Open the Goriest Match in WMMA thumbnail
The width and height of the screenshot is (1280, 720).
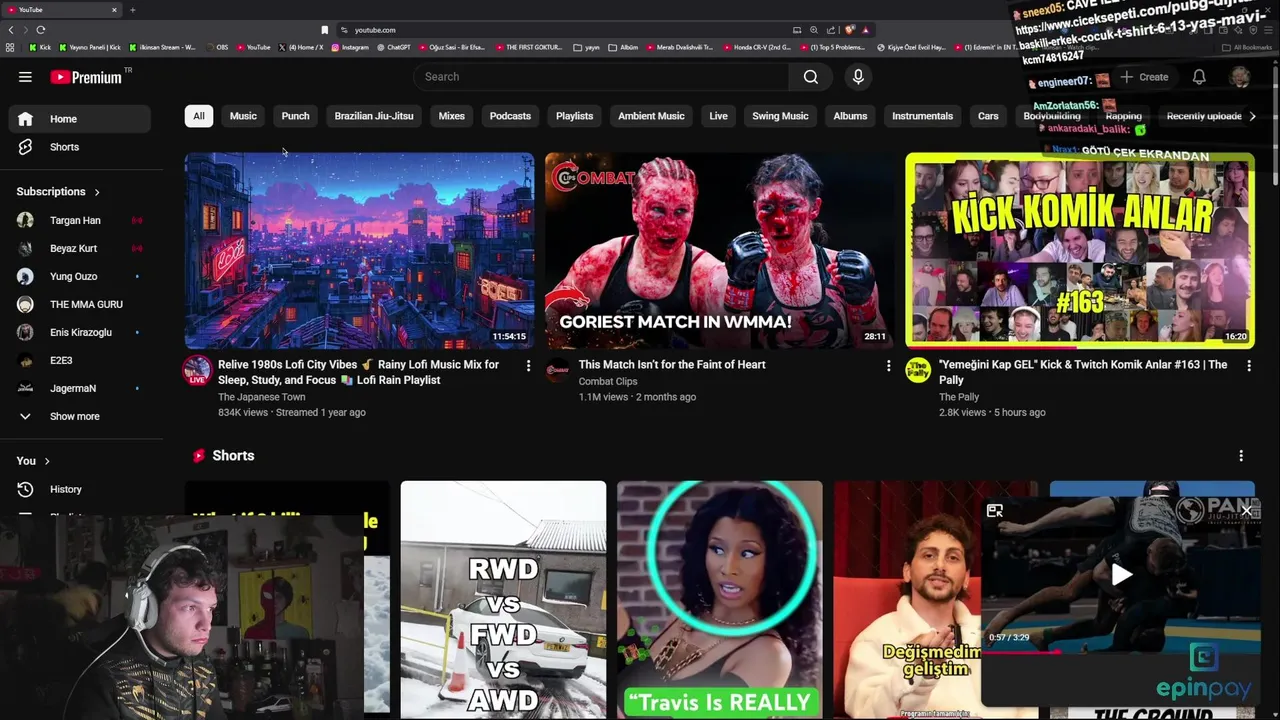tap(719, 250)
